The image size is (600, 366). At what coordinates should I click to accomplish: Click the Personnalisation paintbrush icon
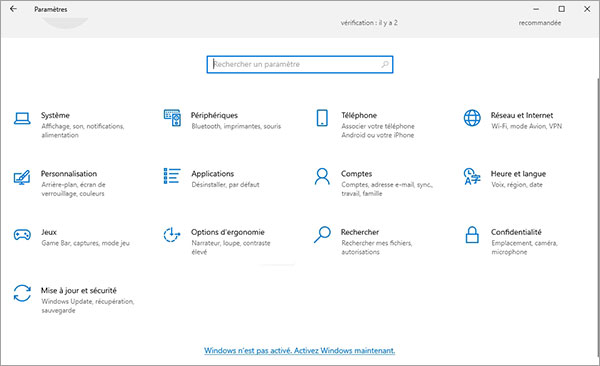(x=22, y=178)
